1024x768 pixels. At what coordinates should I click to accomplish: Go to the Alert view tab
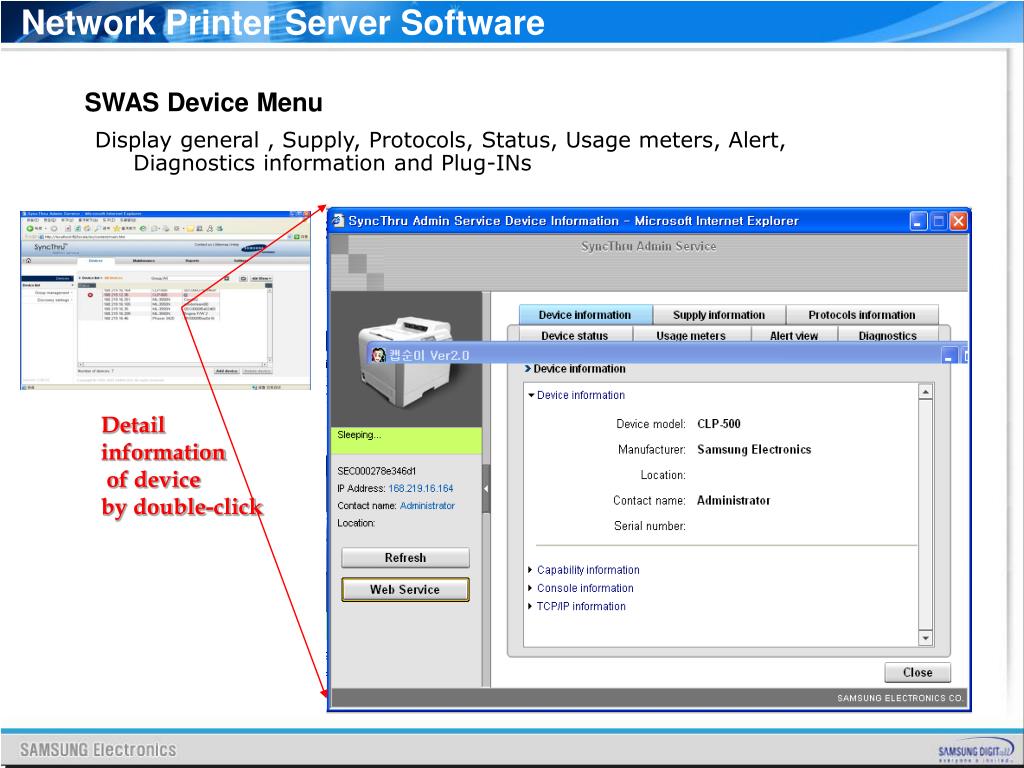tap(794, 336)
